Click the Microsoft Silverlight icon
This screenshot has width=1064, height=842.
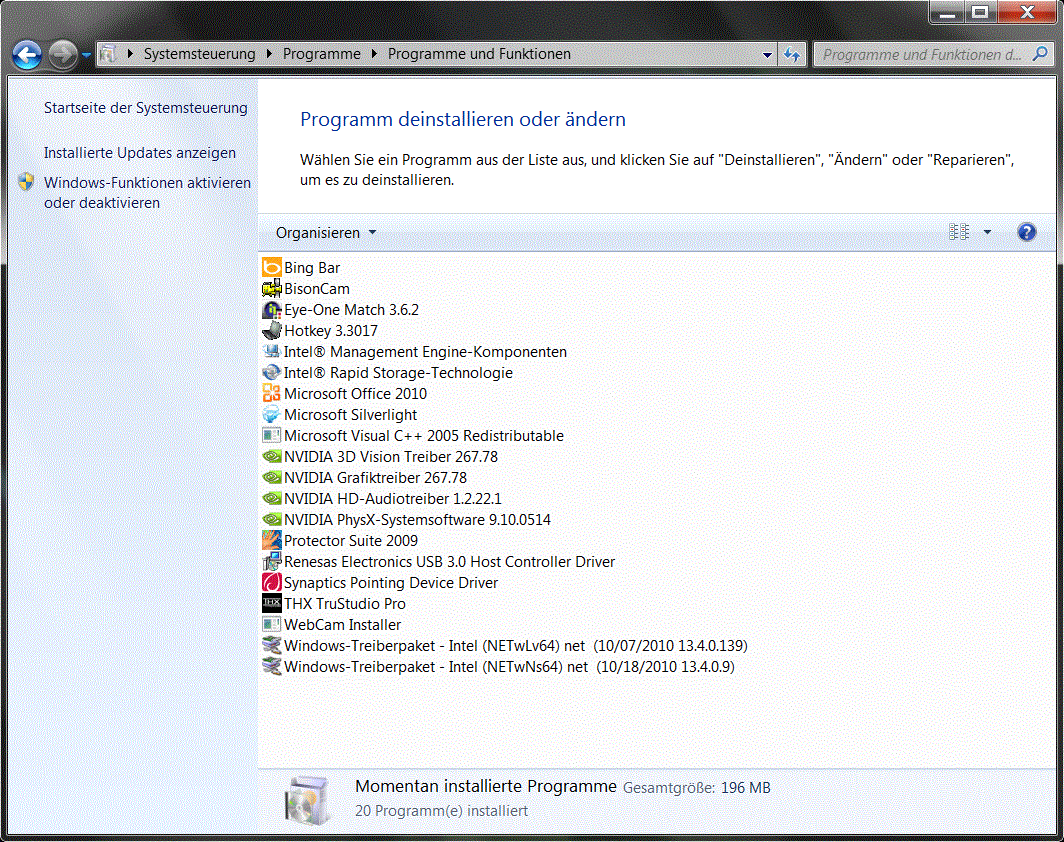271,415
